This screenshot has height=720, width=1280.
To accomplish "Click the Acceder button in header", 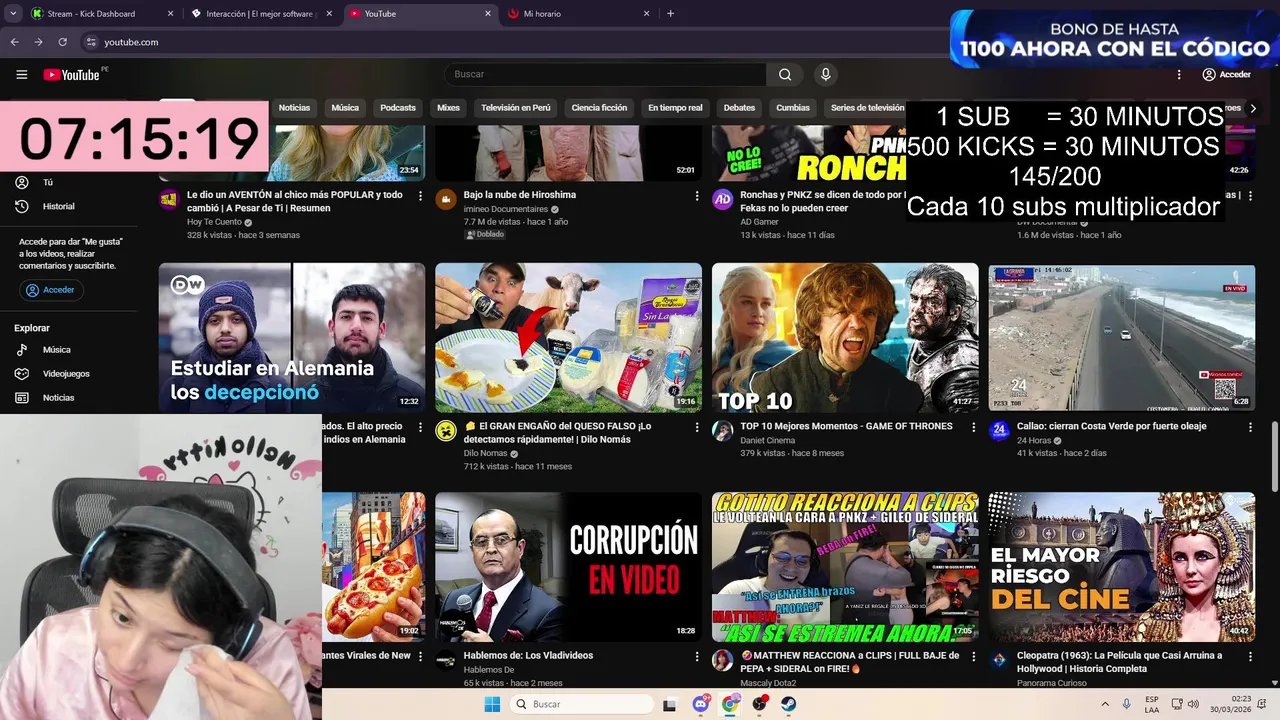I will pos(1226,74).
